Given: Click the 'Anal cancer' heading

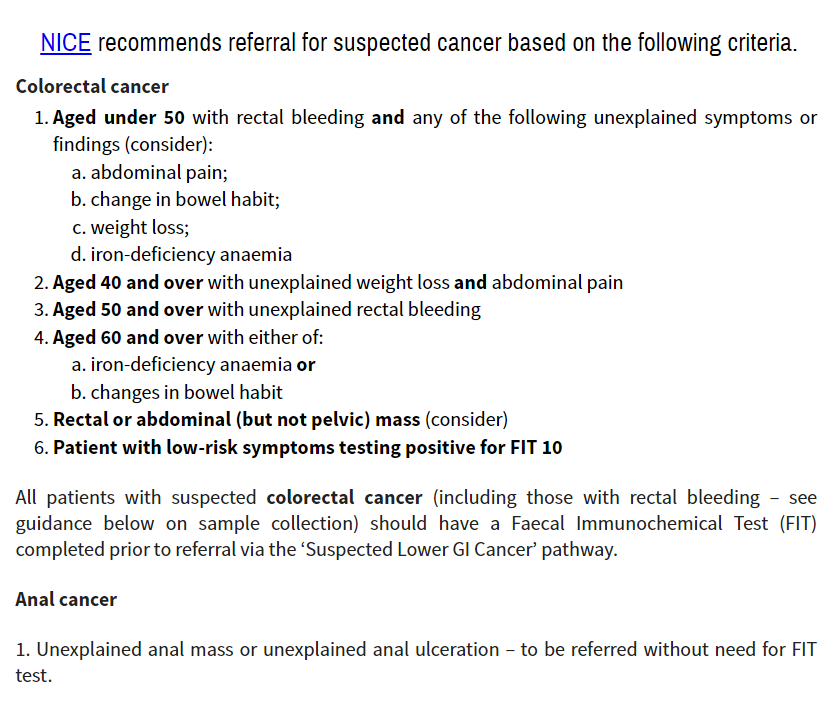Looking at the screenshot, I should point(66,600).
